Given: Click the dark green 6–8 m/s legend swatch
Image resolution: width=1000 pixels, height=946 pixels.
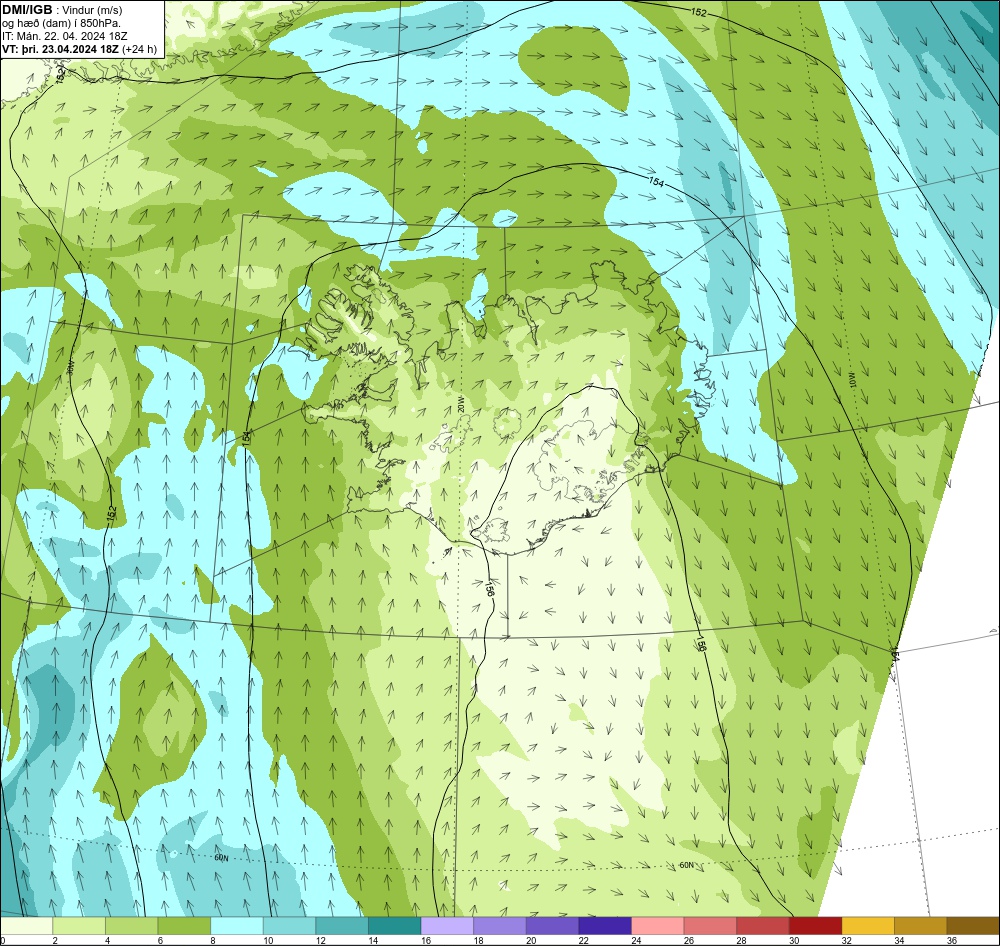Looking at the screenshot, I should click(184, 926).
